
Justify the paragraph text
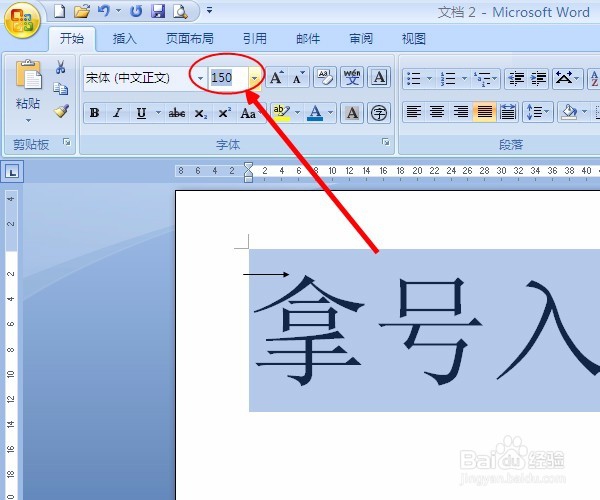point(484,112)
